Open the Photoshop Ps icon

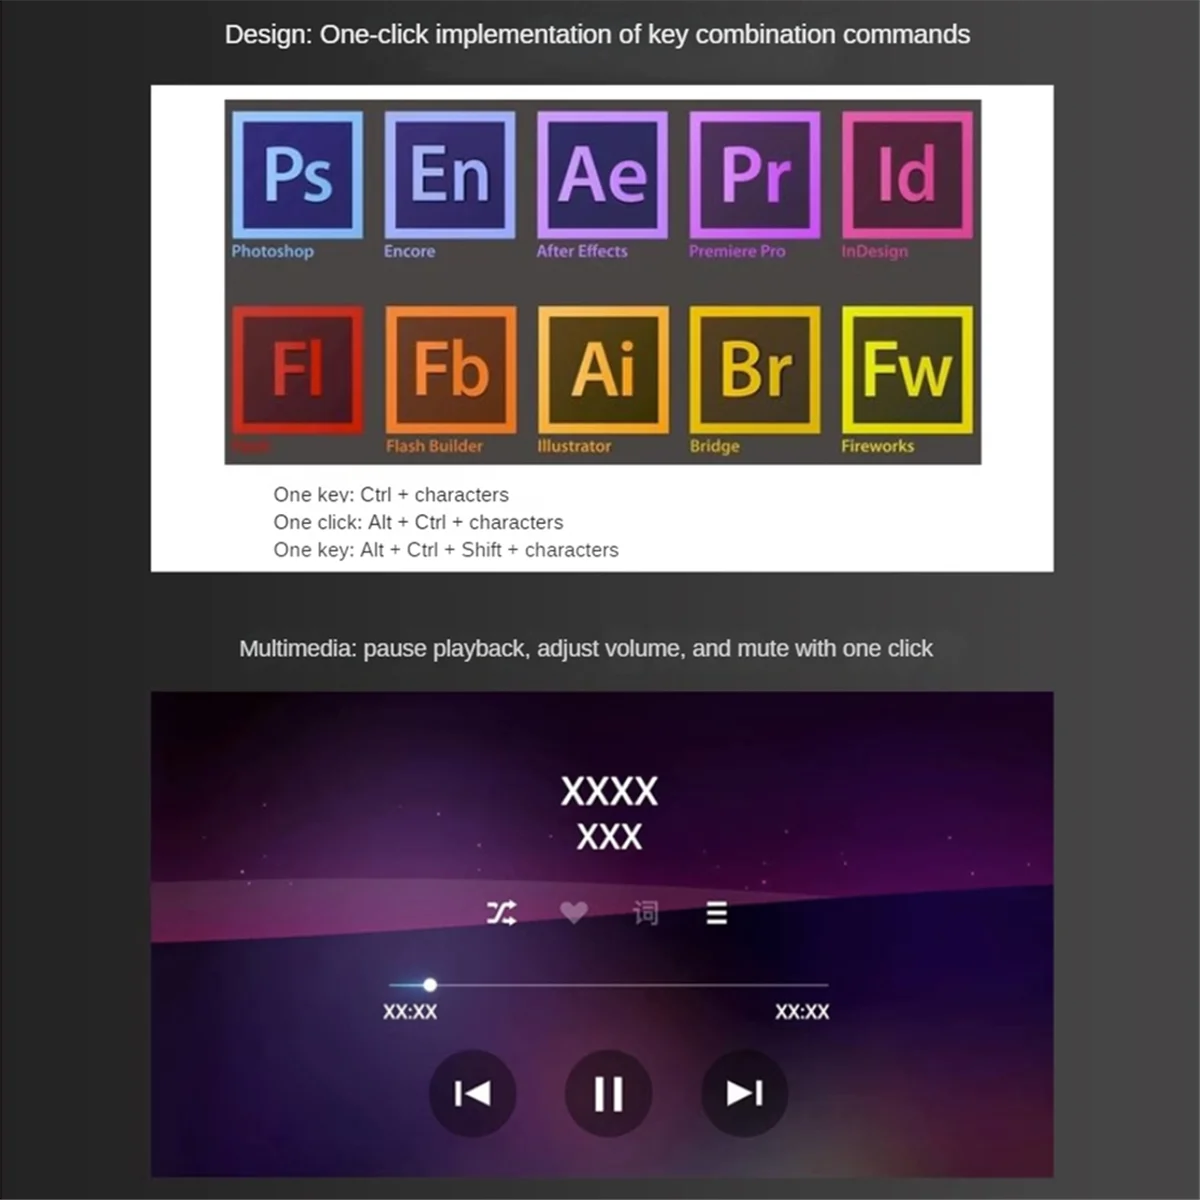(x=297, y=175)
